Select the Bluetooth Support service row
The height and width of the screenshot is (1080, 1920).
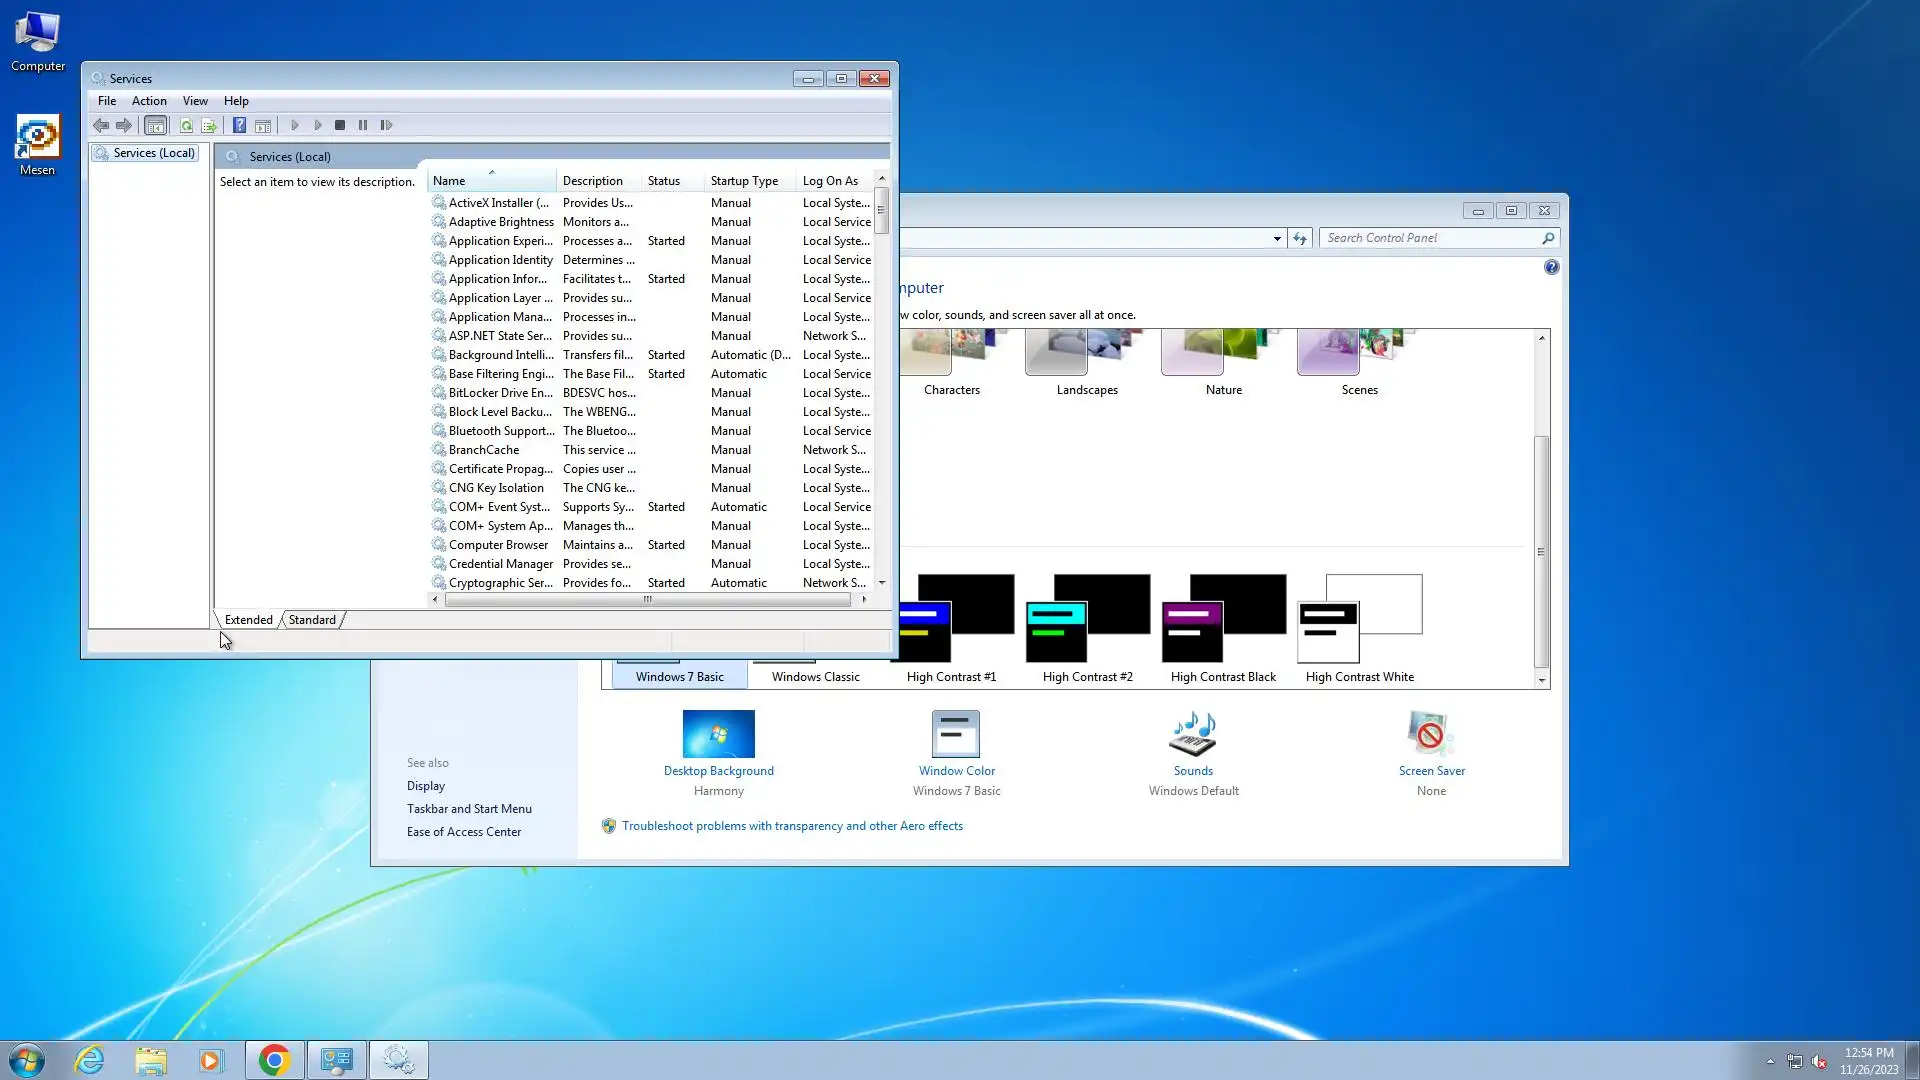pos(500,431)
